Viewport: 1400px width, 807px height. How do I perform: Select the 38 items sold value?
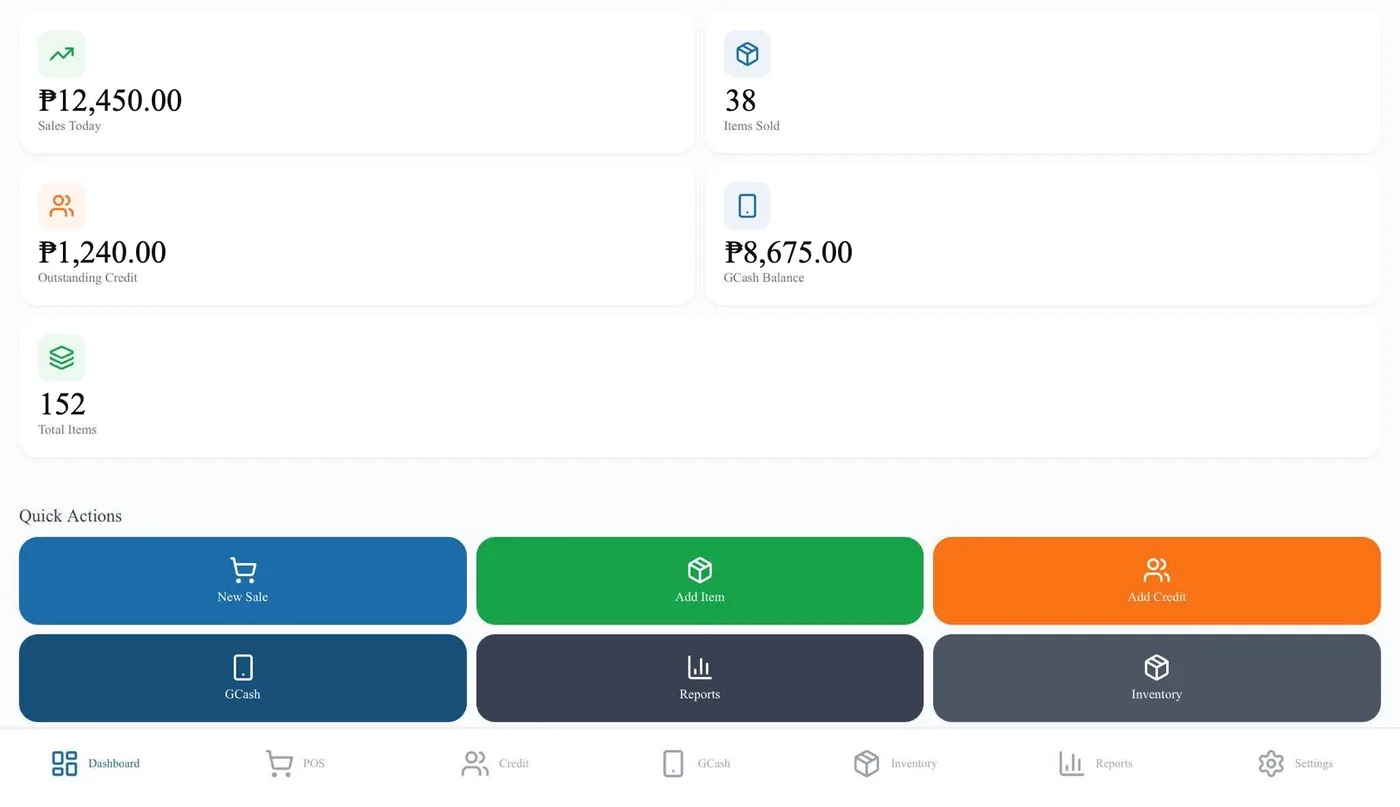click(x=740, y=100)
